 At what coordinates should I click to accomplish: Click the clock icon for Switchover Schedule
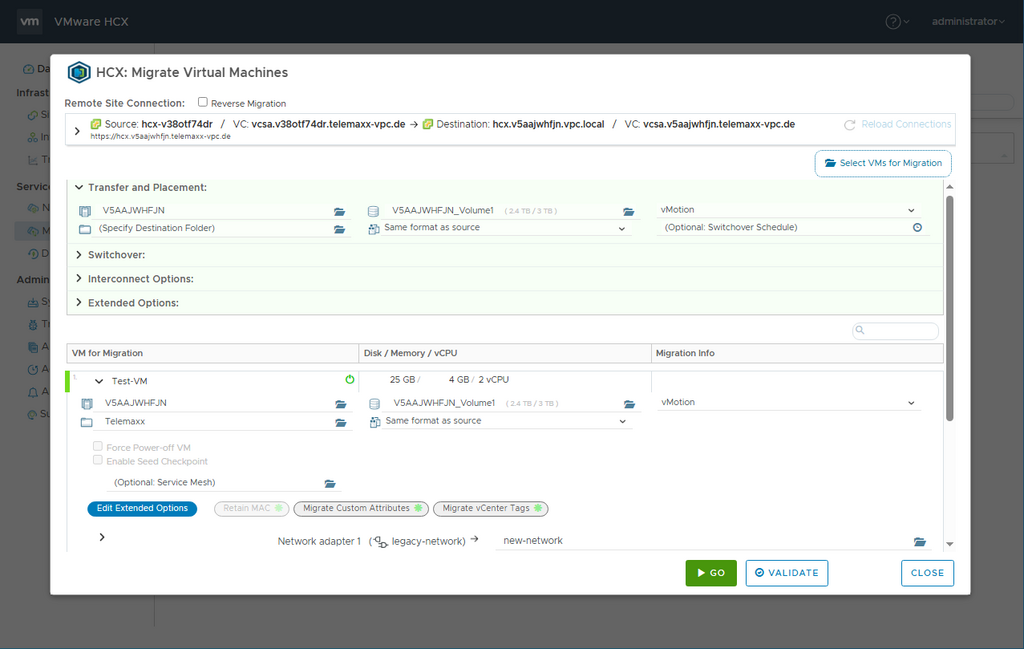[x=917, y=228]
